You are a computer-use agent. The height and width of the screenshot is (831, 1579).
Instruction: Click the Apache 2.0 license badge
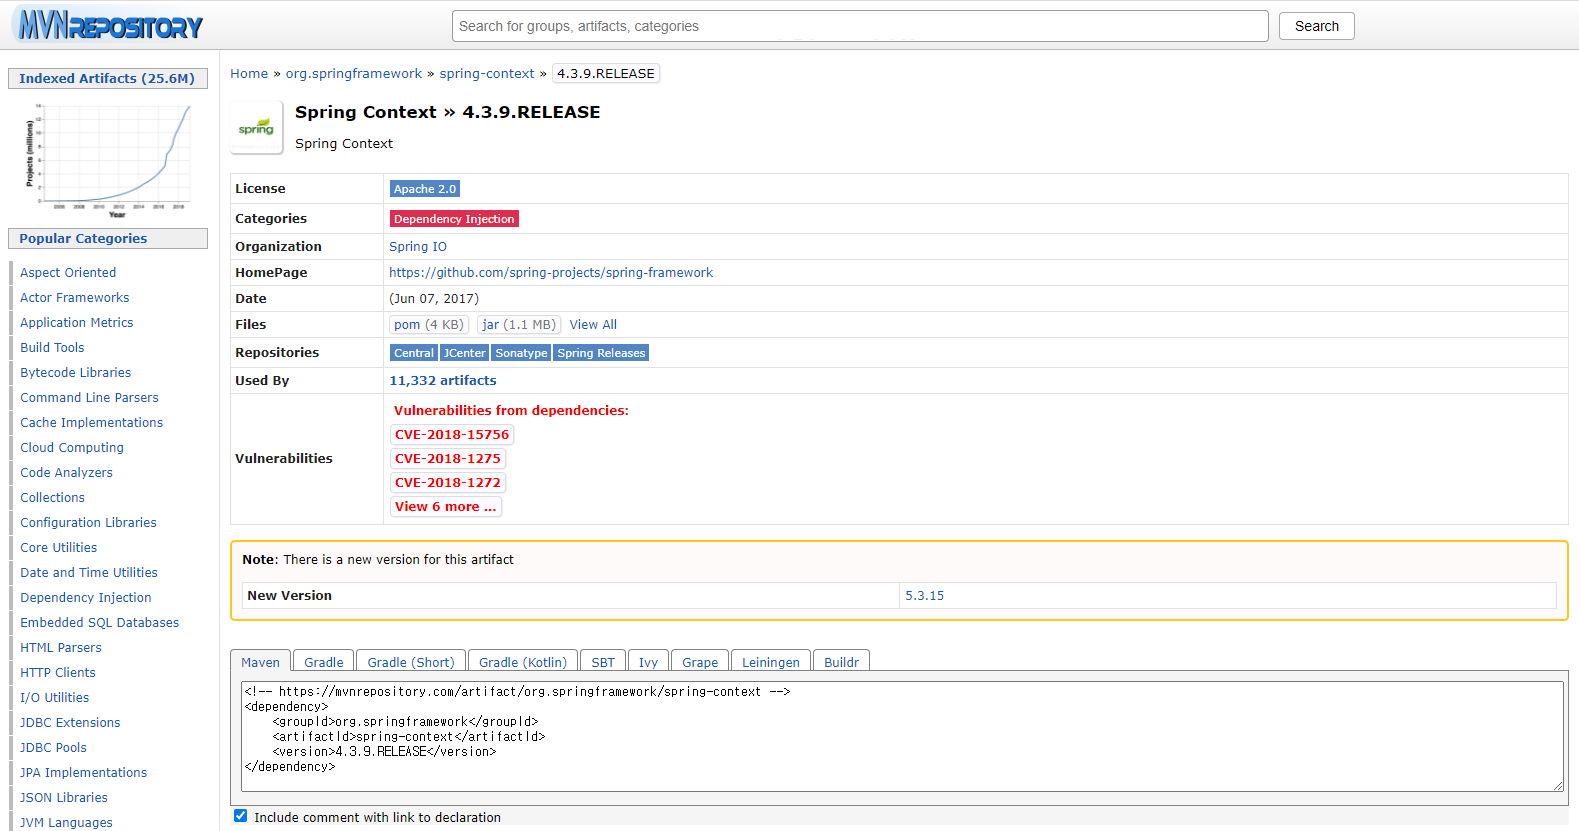coord(424,189)
